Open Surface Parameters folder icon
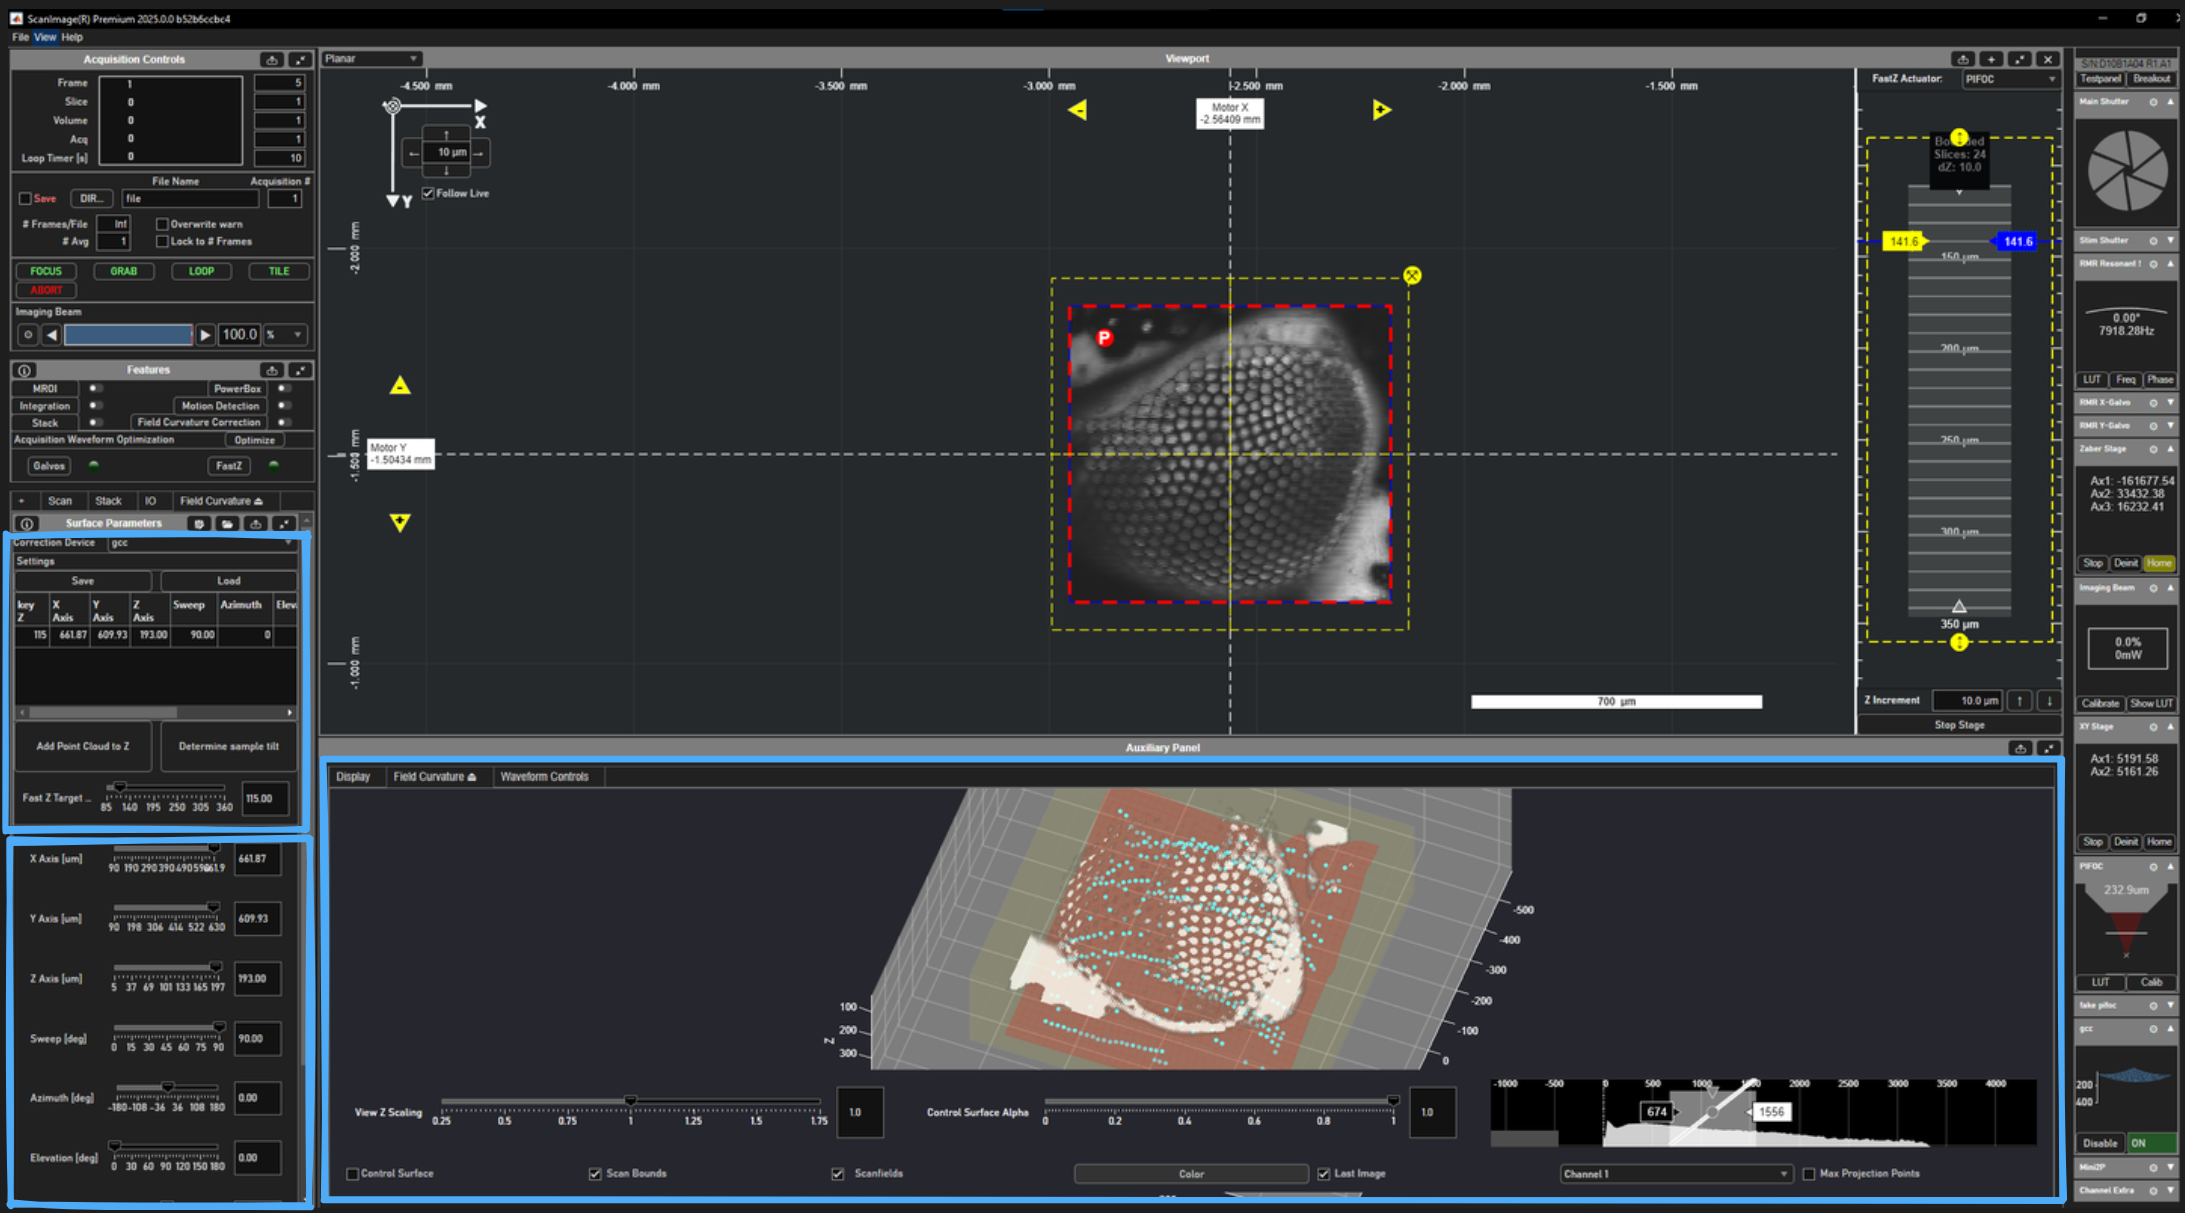 coord(227,524)
